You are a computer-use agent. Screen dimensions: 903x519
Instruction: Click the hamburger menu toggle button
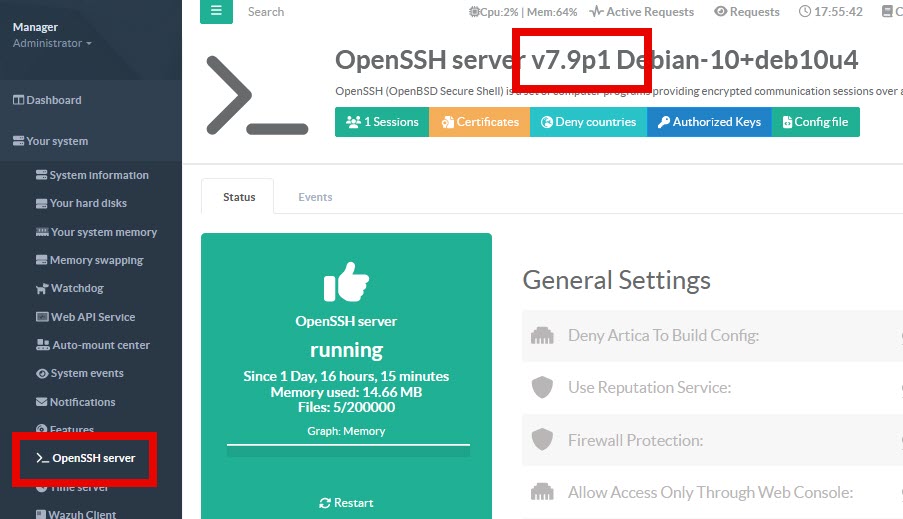(x=216, y=12)
